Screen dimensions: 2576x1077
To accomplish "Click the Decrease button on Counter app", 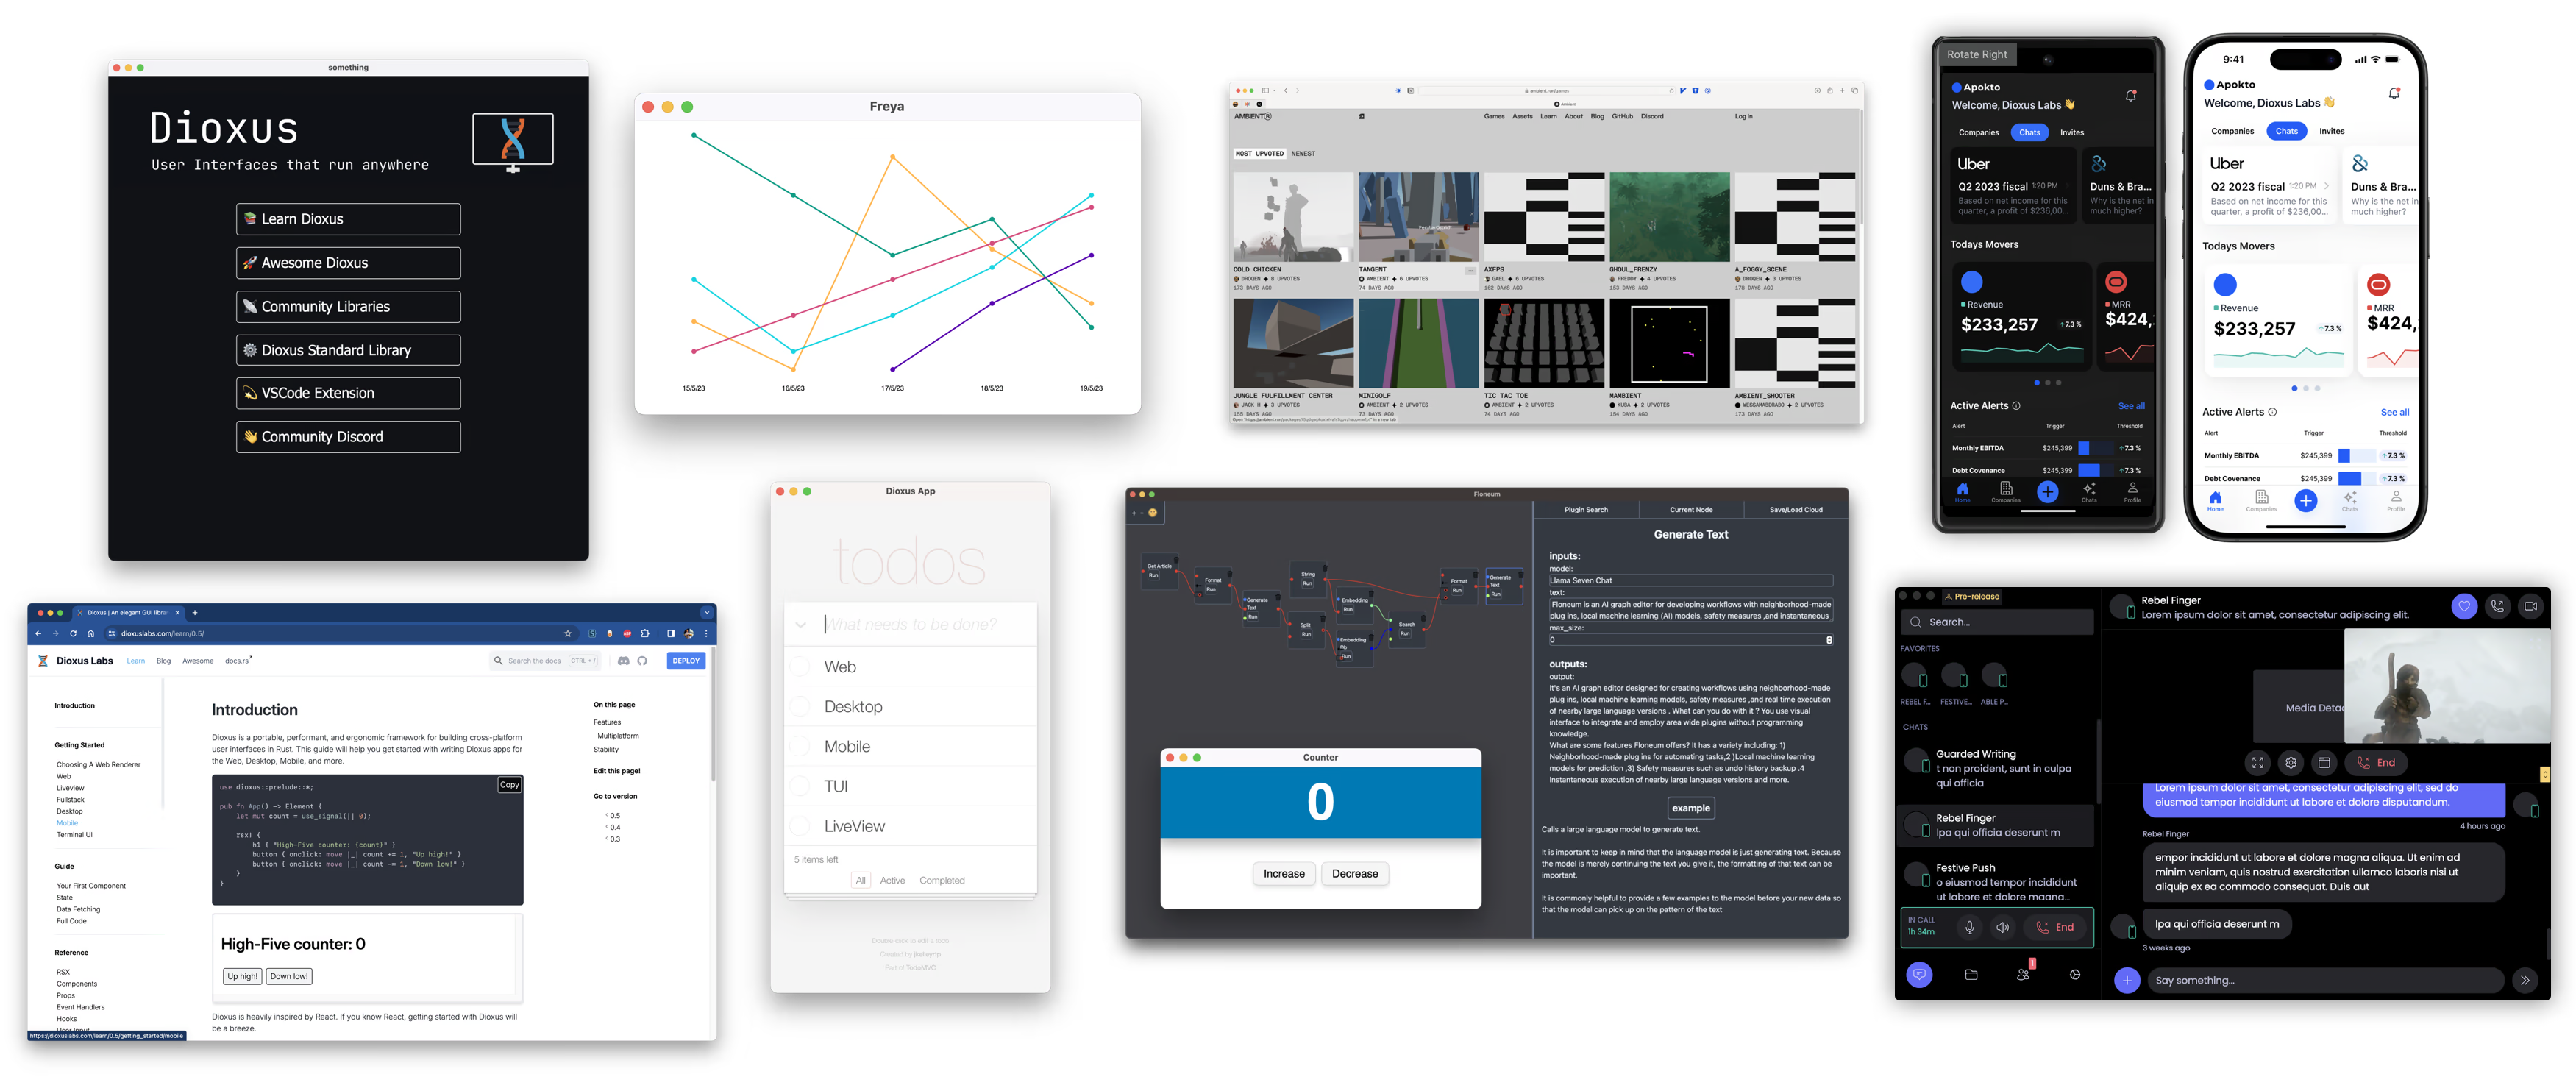I will click(1357, 872).
